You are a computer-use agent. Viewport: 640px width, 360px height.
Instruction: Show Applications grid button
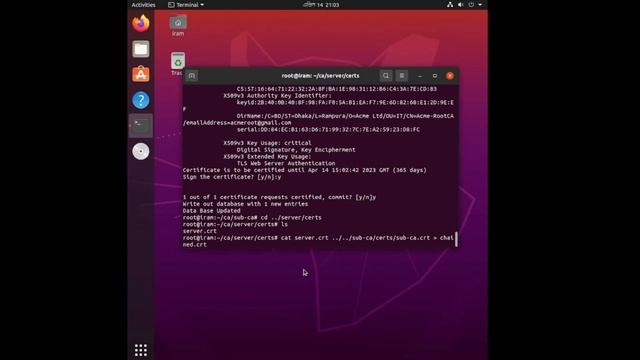[141, 350]
